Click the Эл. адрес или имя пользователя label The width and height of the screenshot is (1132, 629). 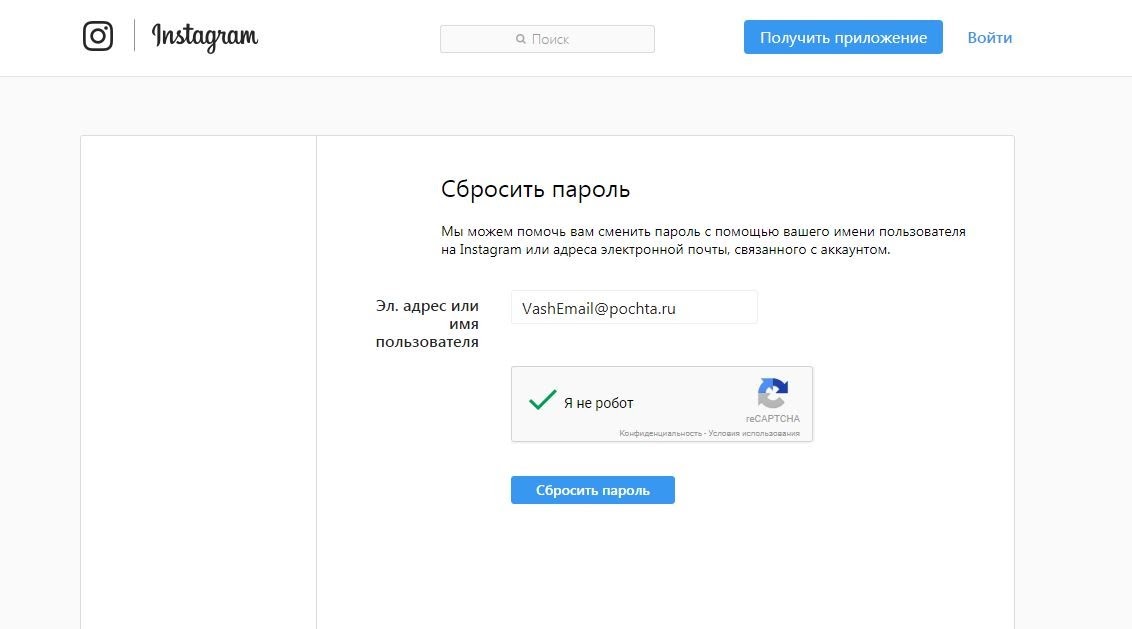coord(427,324)
